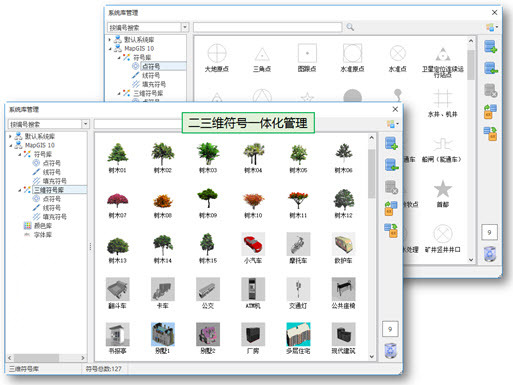Select the 摩托车 motorcycle symbol
513x385 pixels.
click(x=298, y=248)
